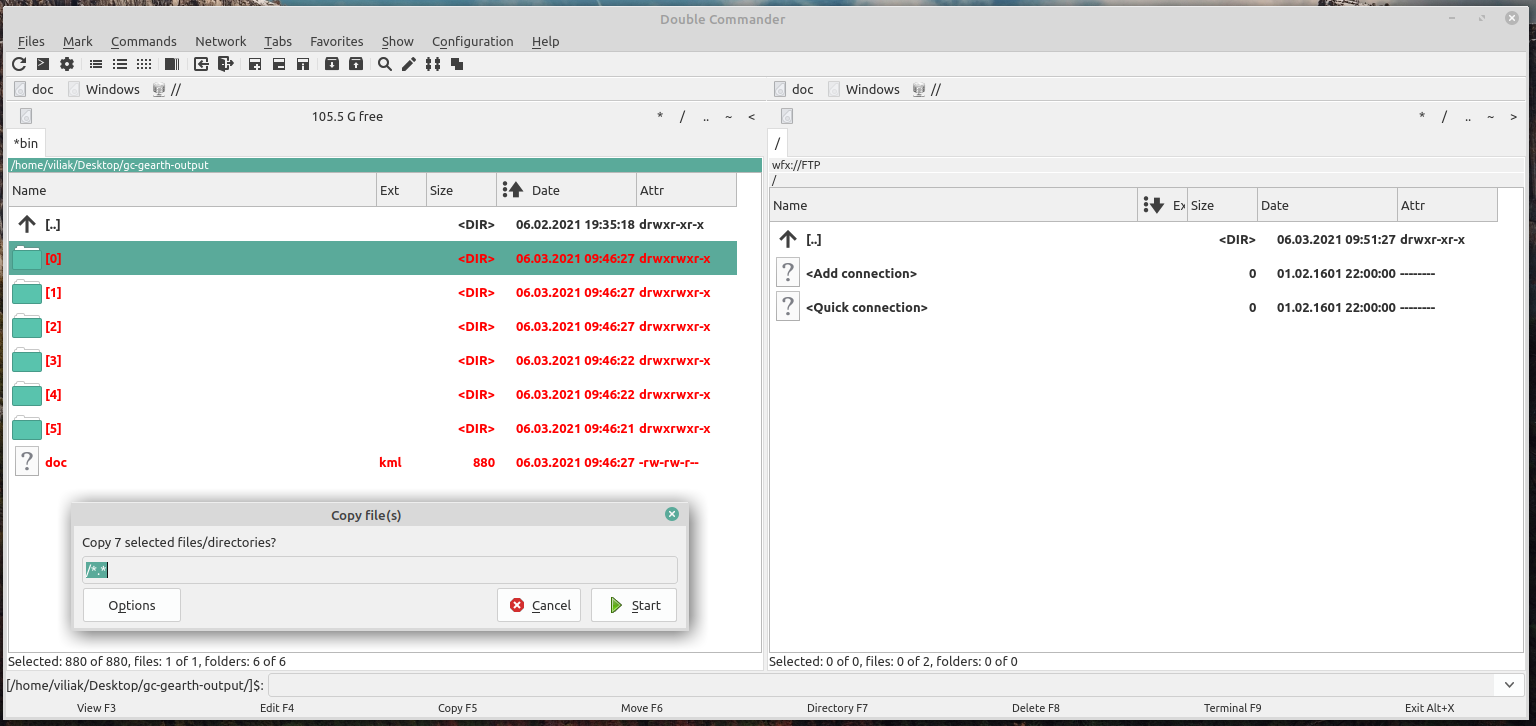Switch to thumbnails view using grid icon
1536x726 pixels.
144,64
